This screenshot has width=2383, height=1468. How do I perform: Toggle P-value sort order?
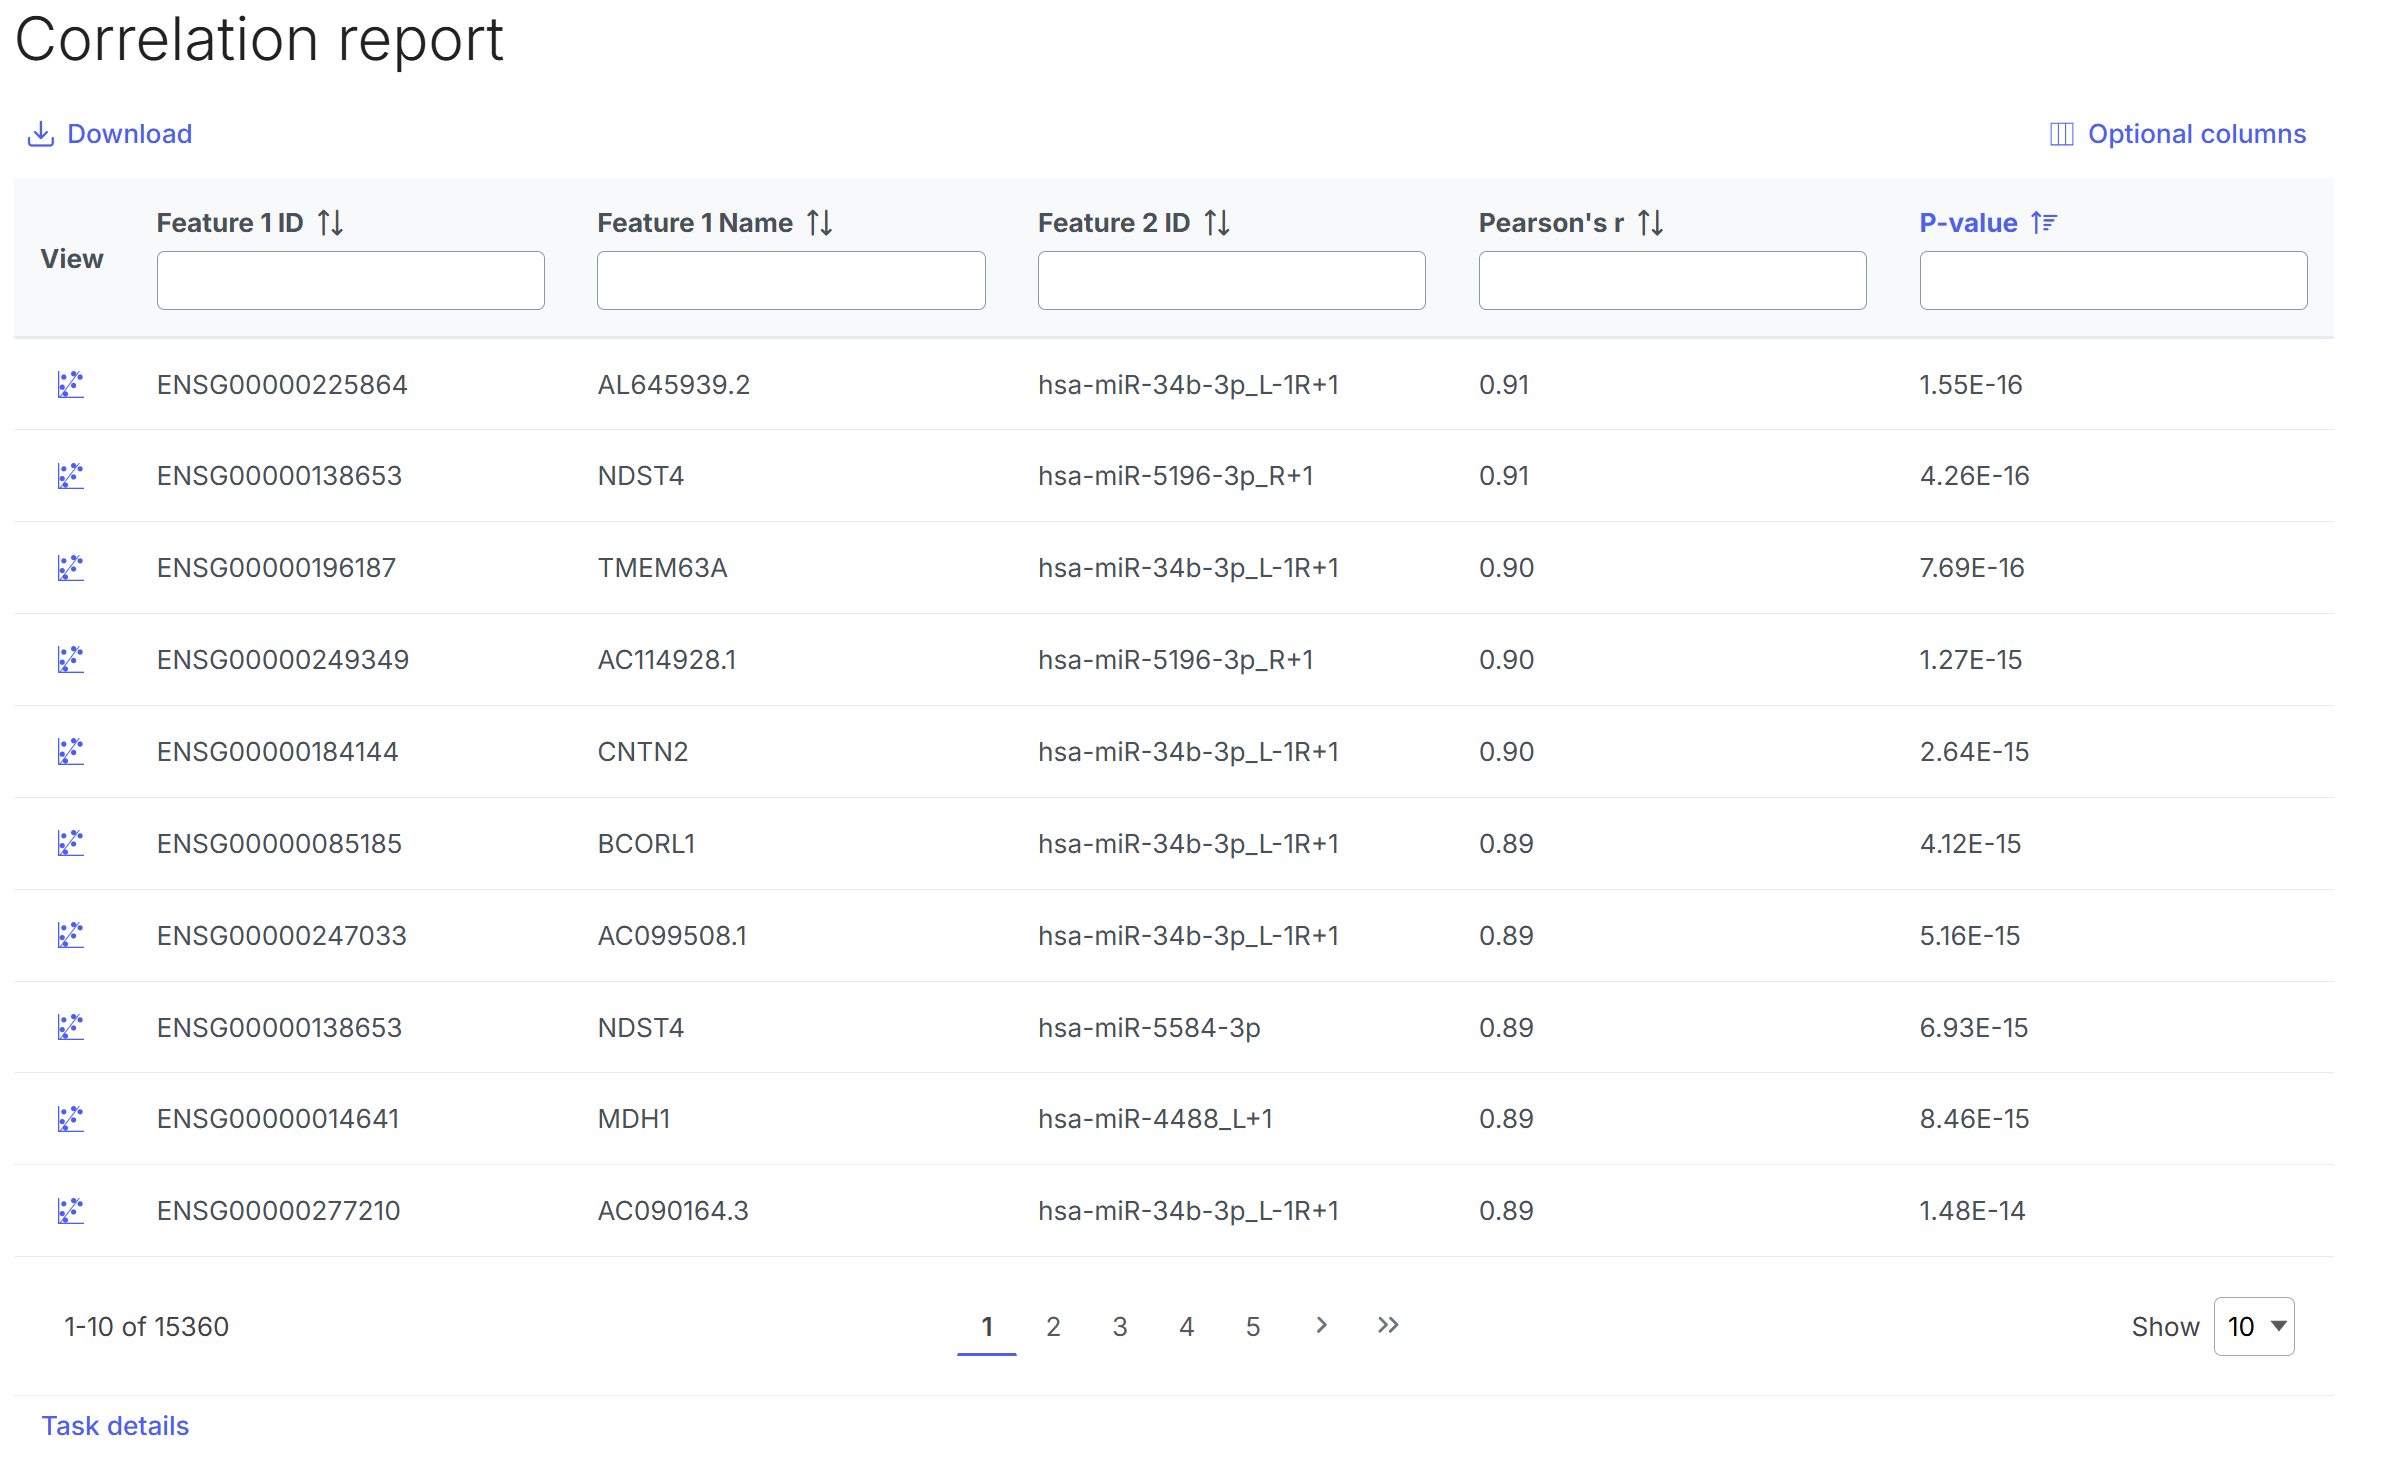(2044, 223)
